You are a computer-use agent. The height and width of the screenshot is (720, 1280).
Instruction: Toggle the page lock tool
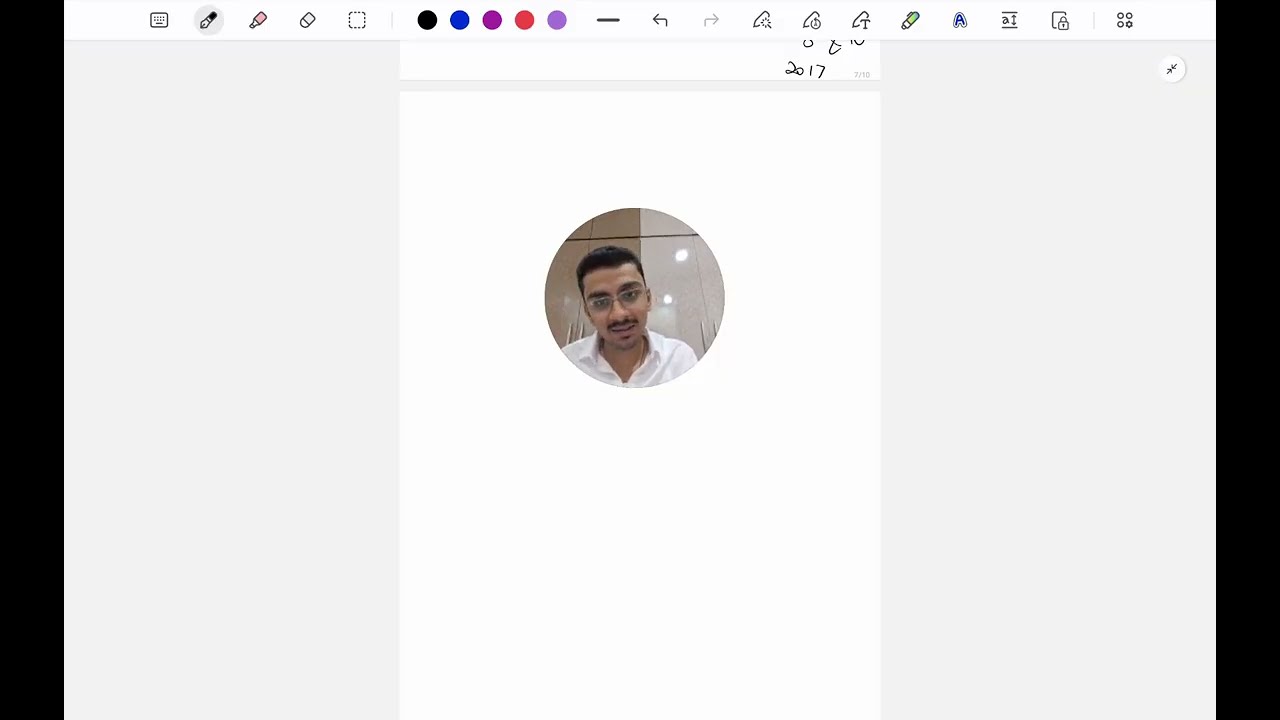[x=1060, y=20]
